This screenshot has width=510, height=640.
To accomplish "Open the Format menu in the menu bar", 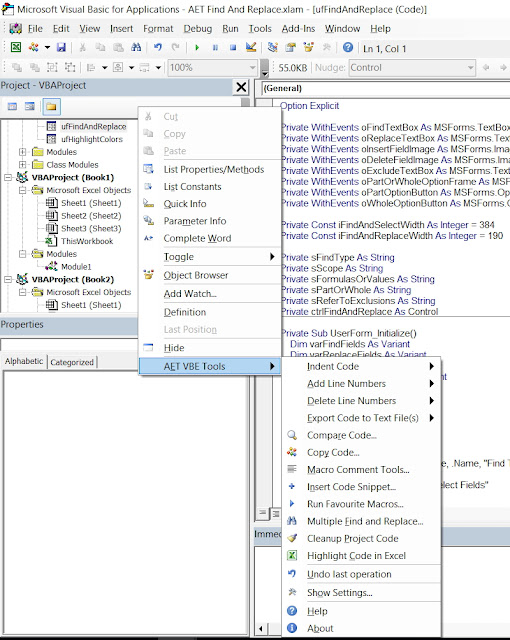I will pyautogui.click(x=158, y=29).
